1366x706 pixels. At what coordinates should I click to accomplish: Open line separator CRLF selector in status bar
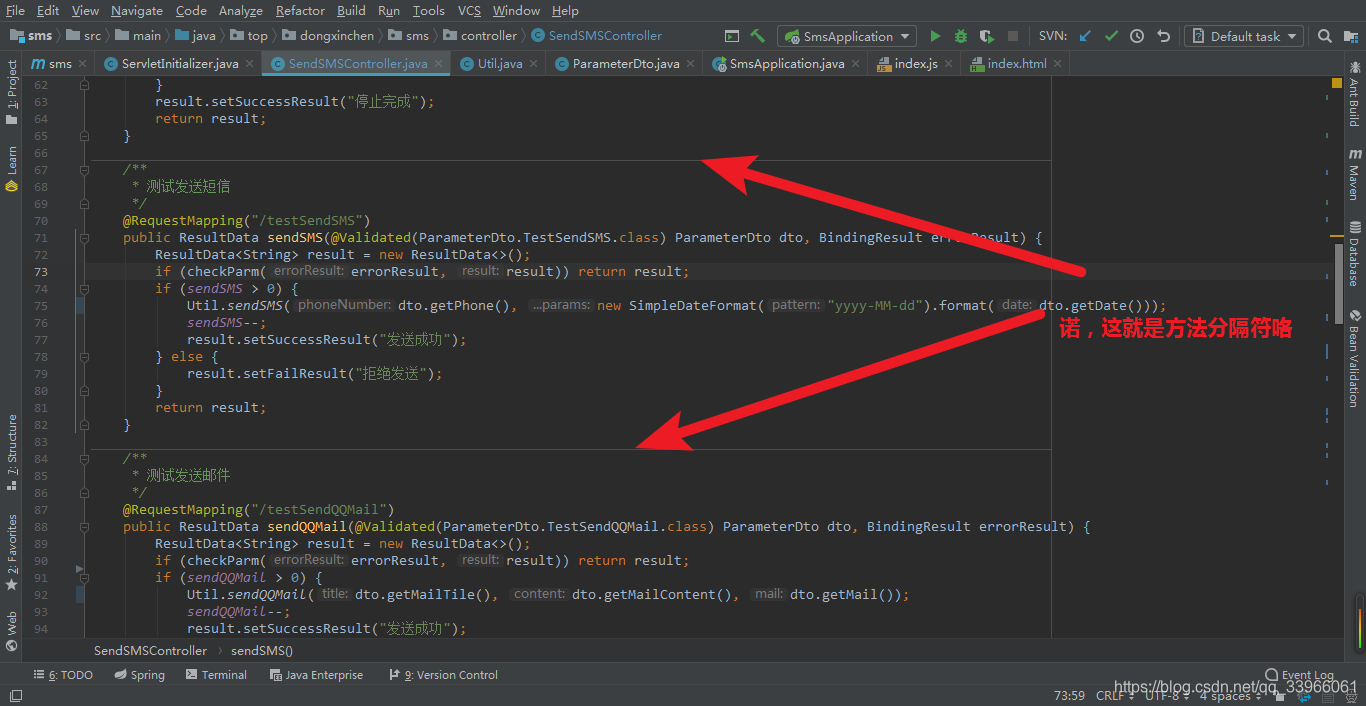tap(1115, 696)
